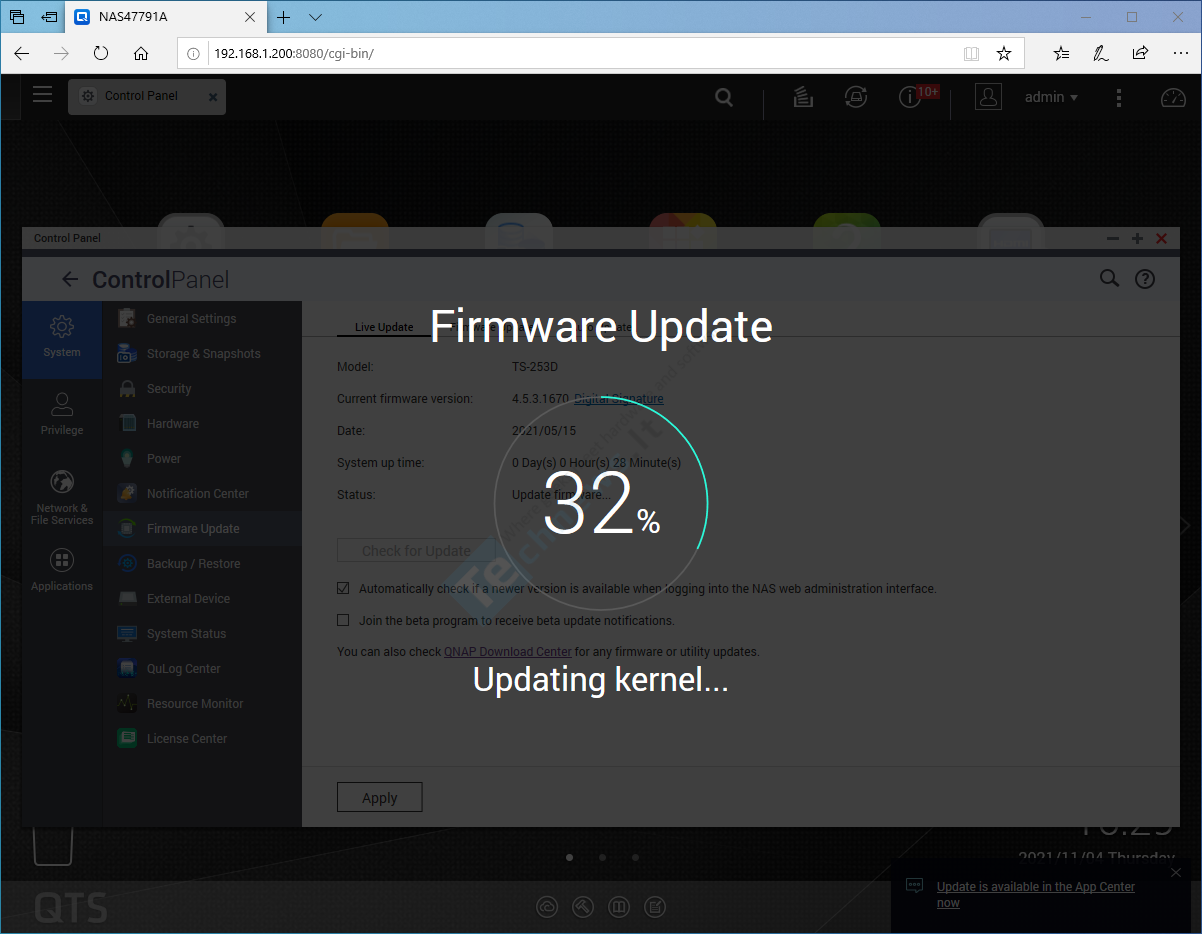Minimize the Control Panel window
The height and width of the screenshot is (934, 1202).
point(1114,239)
